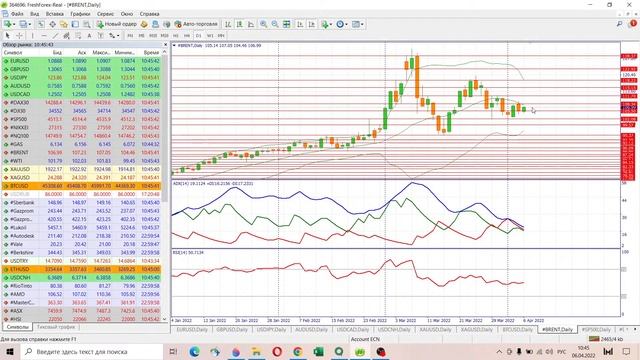640x360 pixels.
Task: Open the New Chart toolbar icon
Action: pyautogui.click(x=7, y=24)
